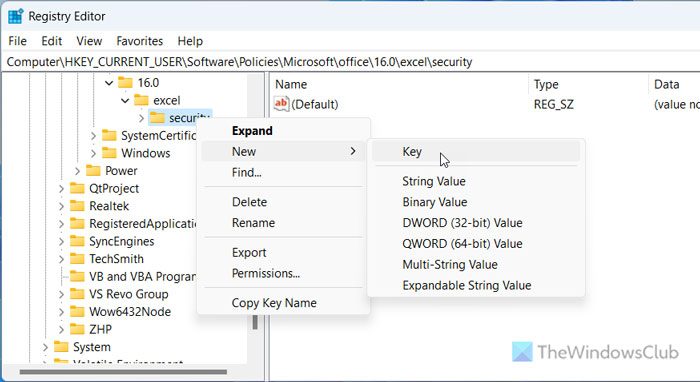The image size is (700, 382).
Task: Click the registry path address bar
Action: click(350, 62)
